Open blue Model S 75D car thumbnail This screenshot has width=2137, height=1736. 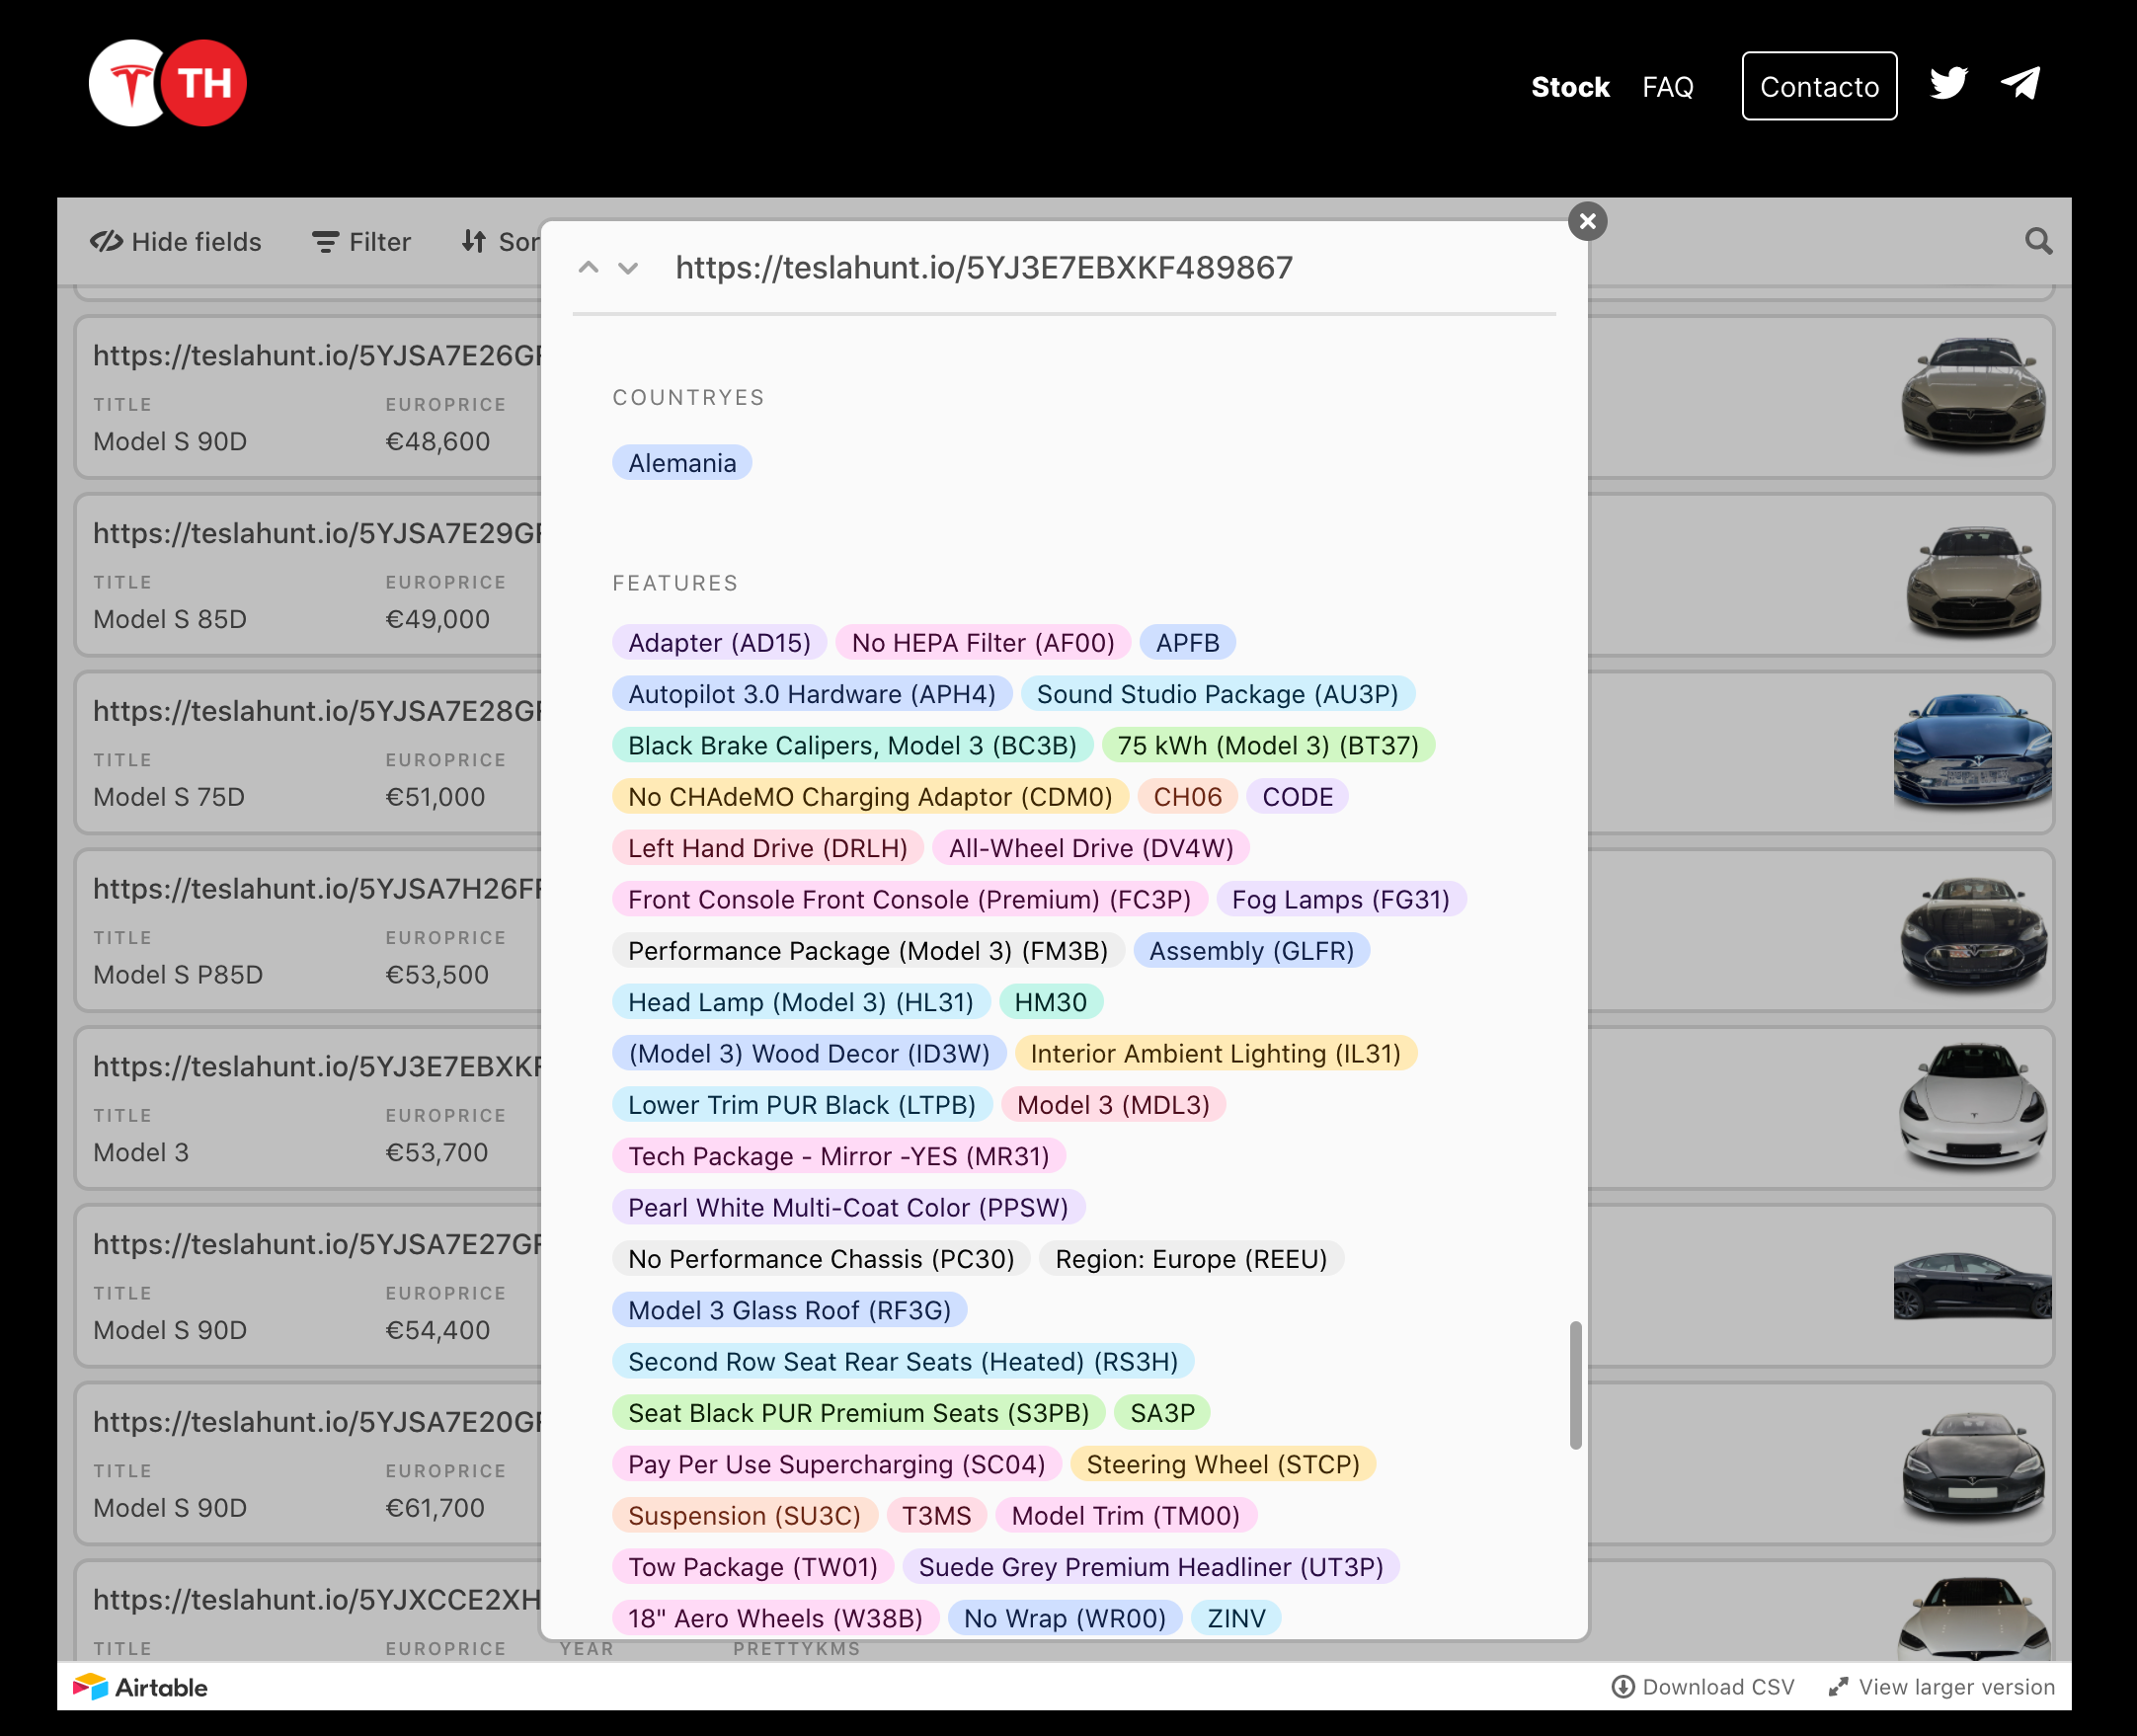pyautogui.click(x=1972, y=752)
